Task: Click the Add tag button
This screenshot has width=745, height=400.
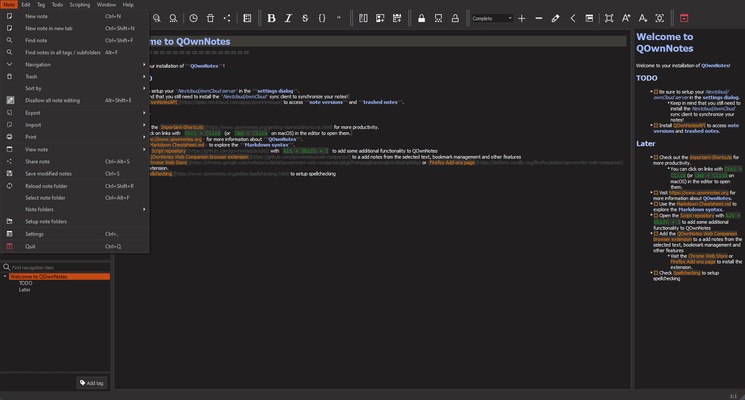Action: click(x=92, y=383)
